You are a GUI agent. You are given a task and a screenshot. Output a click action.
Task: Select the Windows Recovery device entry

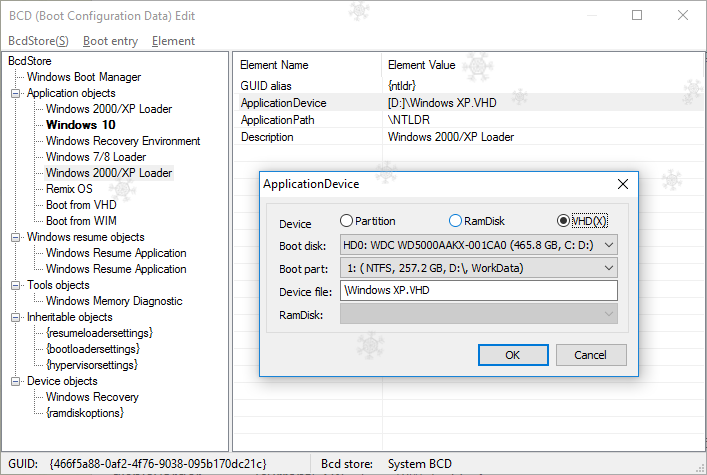[x=92, y=397]
